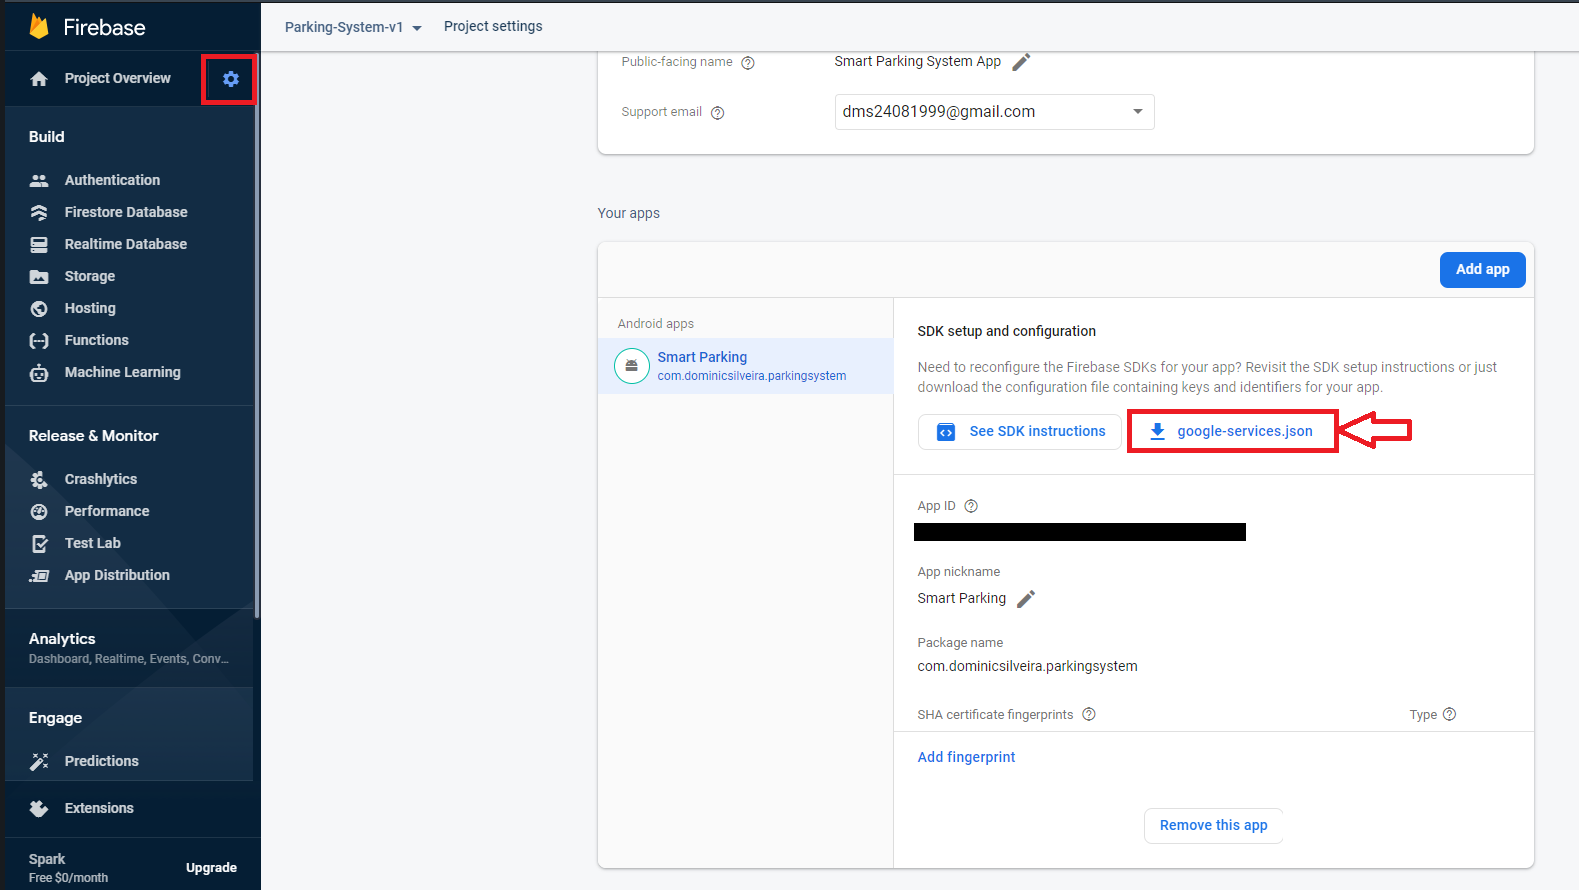The height and width of the screenshot is (890, 1579).
Task: Click Remove this app button
Action: [1213, 826]
